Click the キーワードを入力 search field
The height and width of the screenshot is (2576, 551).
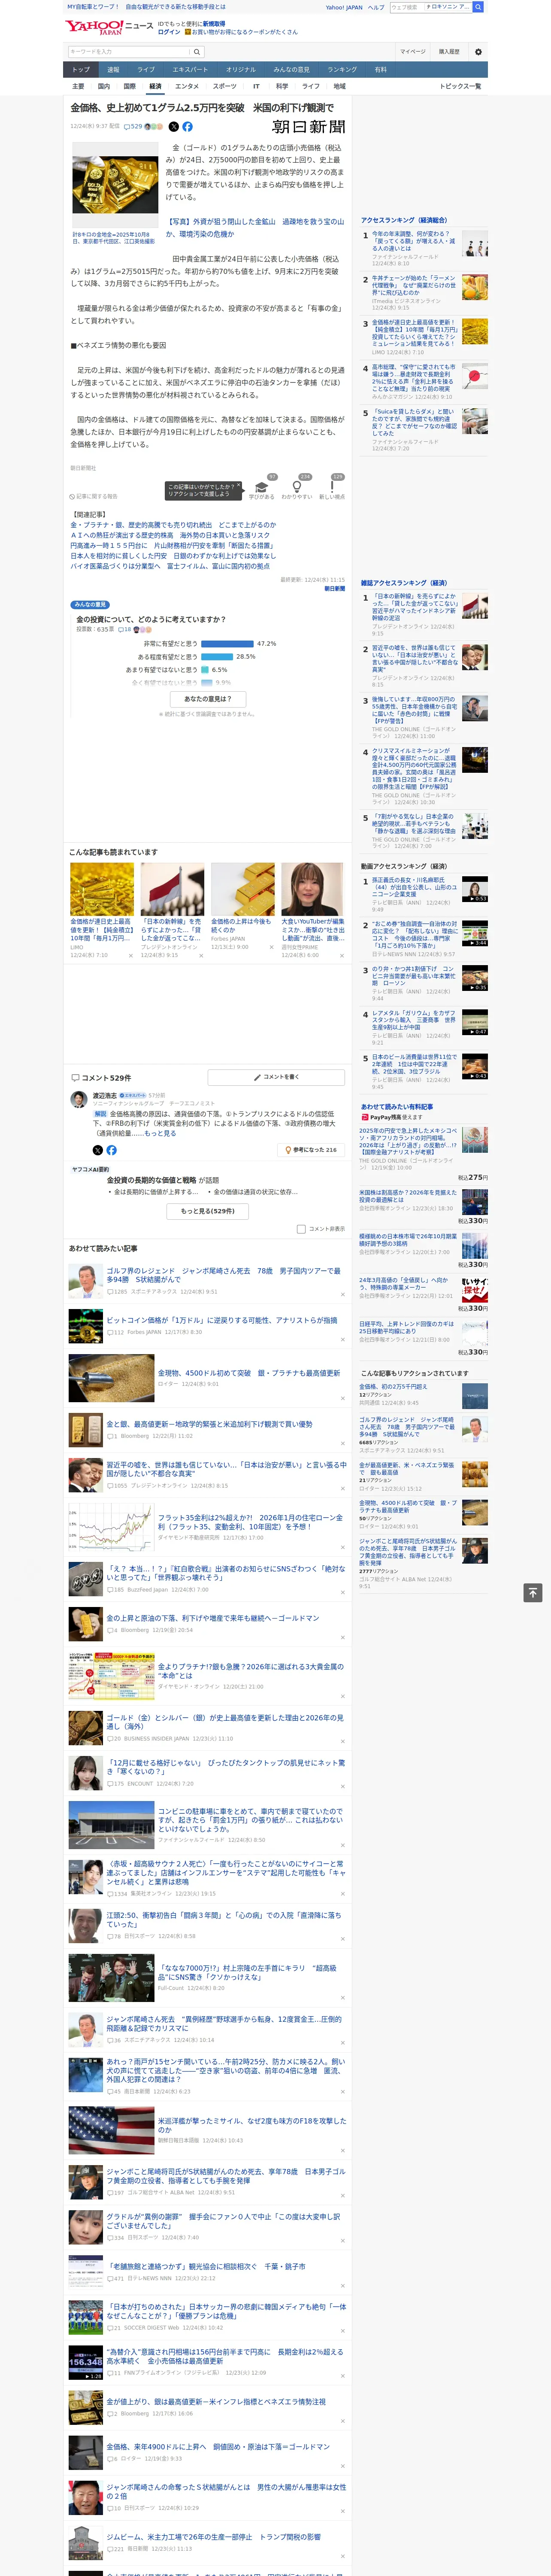[129, 51]
